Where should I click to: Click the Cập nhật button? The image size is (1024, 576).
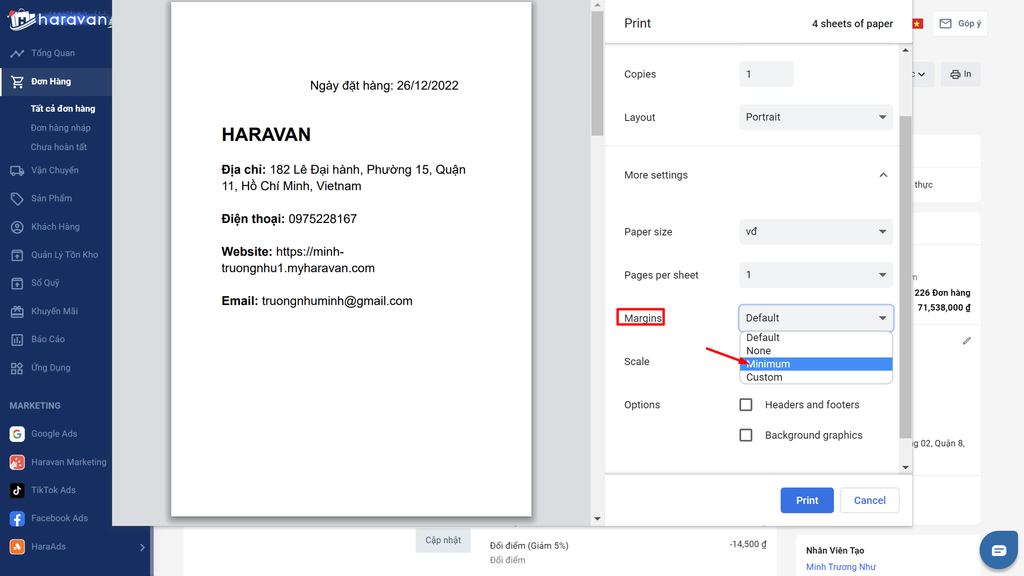tap(443, 540)
